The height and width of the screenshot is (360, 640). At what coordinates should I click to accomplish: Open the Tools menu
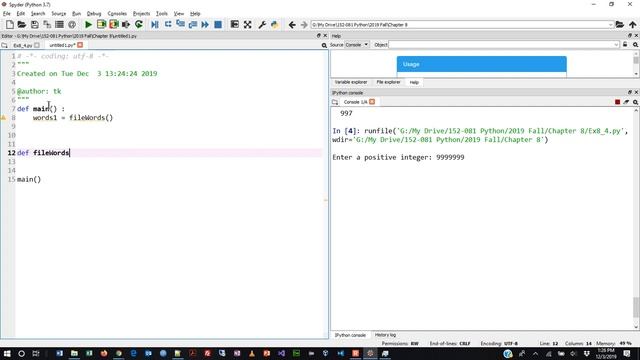(162, 13)
